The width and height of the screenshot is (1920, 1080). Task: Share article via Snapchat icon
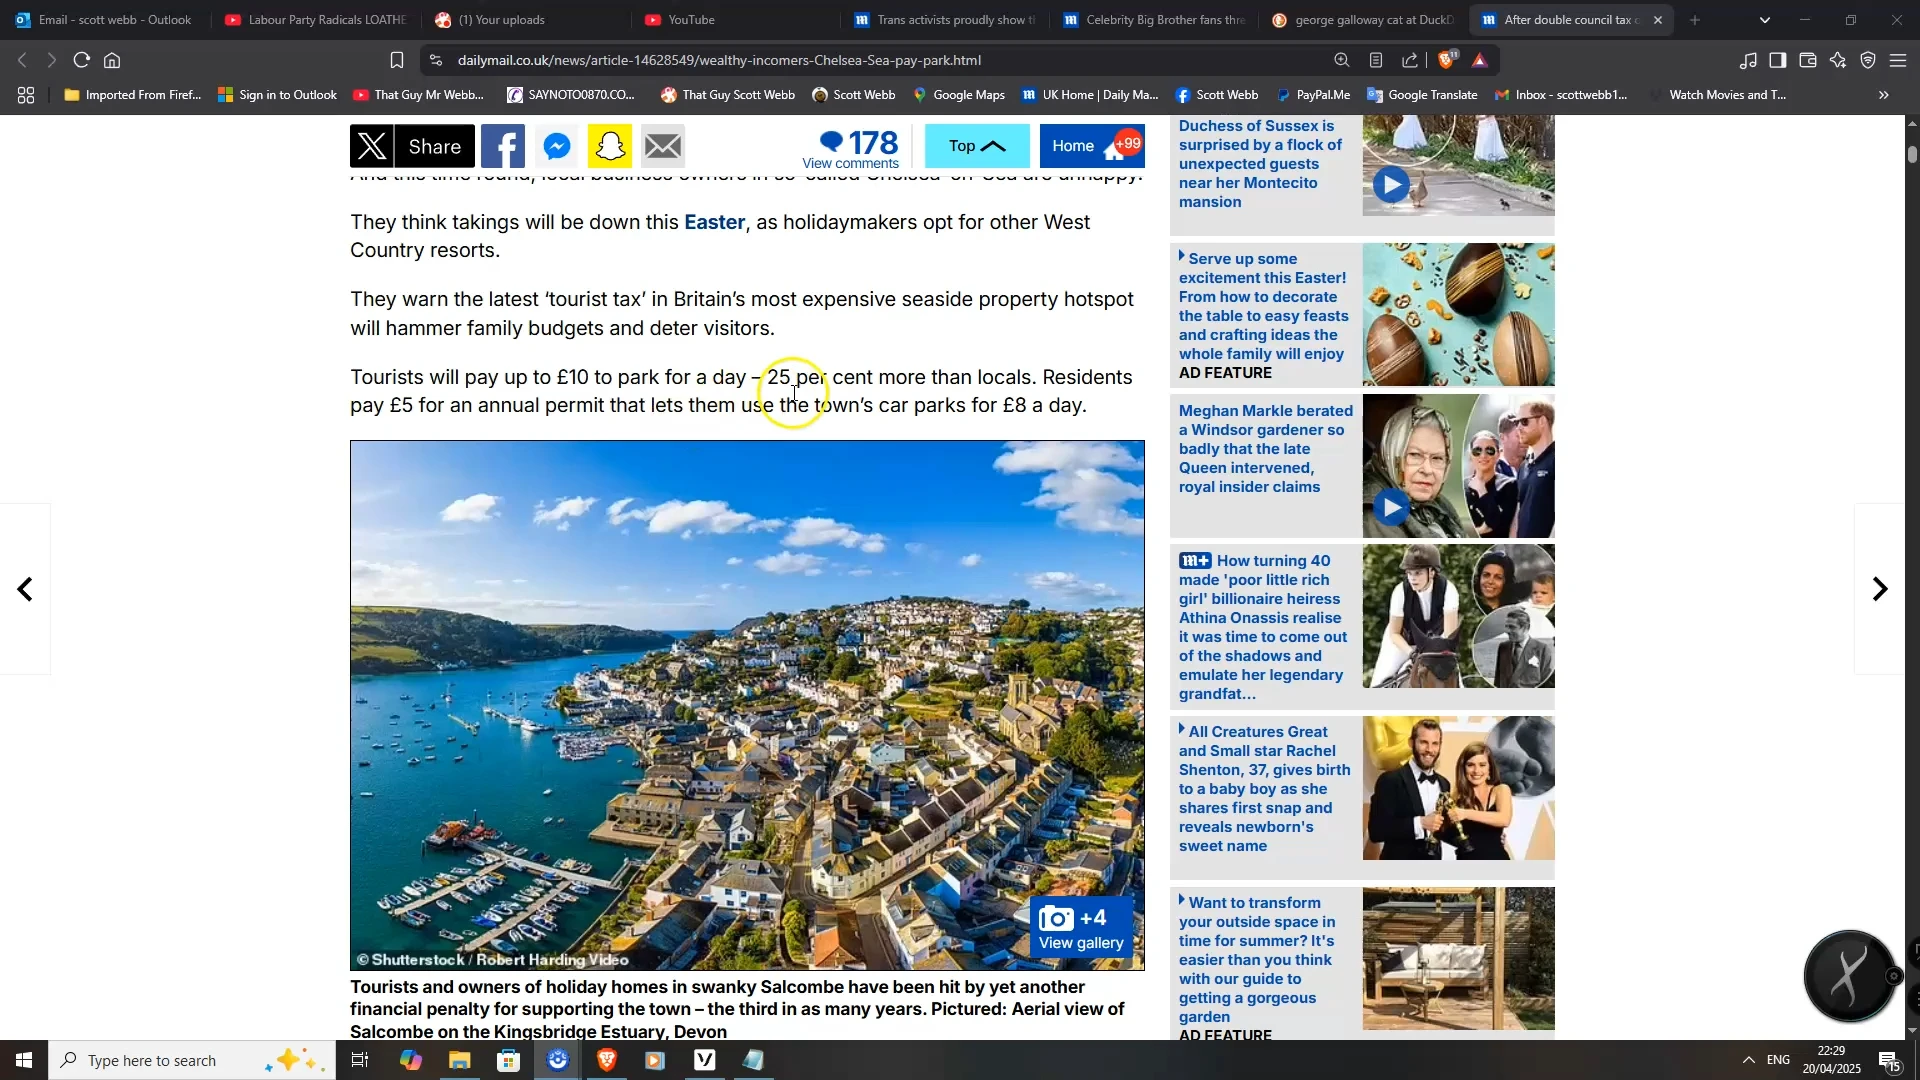pyautogui.click(x=610, y=147)
